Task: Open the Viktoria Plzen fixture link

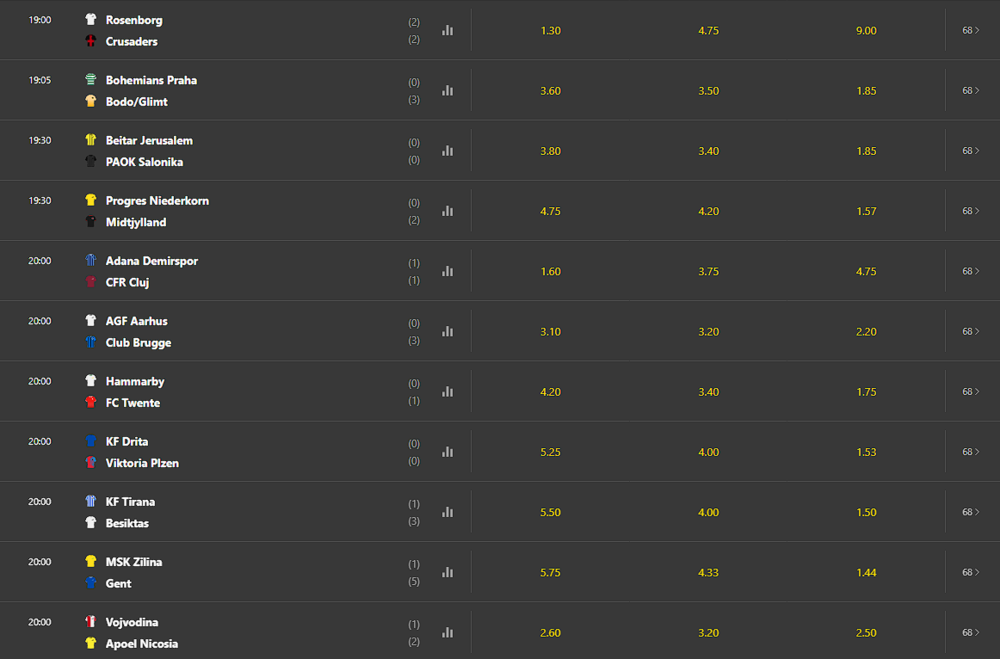Action: tap(142, 463)
